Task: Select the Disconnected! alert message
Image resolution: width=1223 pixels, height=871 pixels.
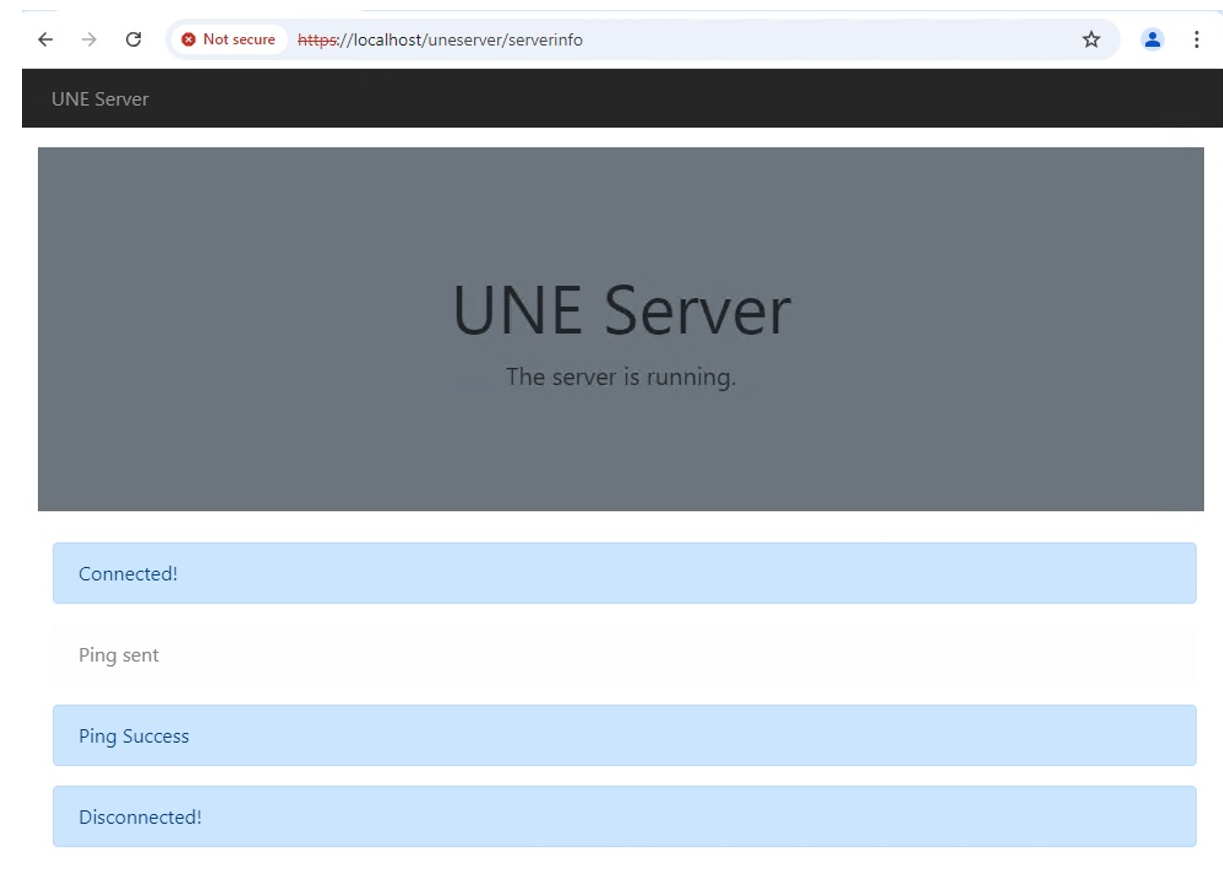Action: pyautogui.click(x=624, y=817)
